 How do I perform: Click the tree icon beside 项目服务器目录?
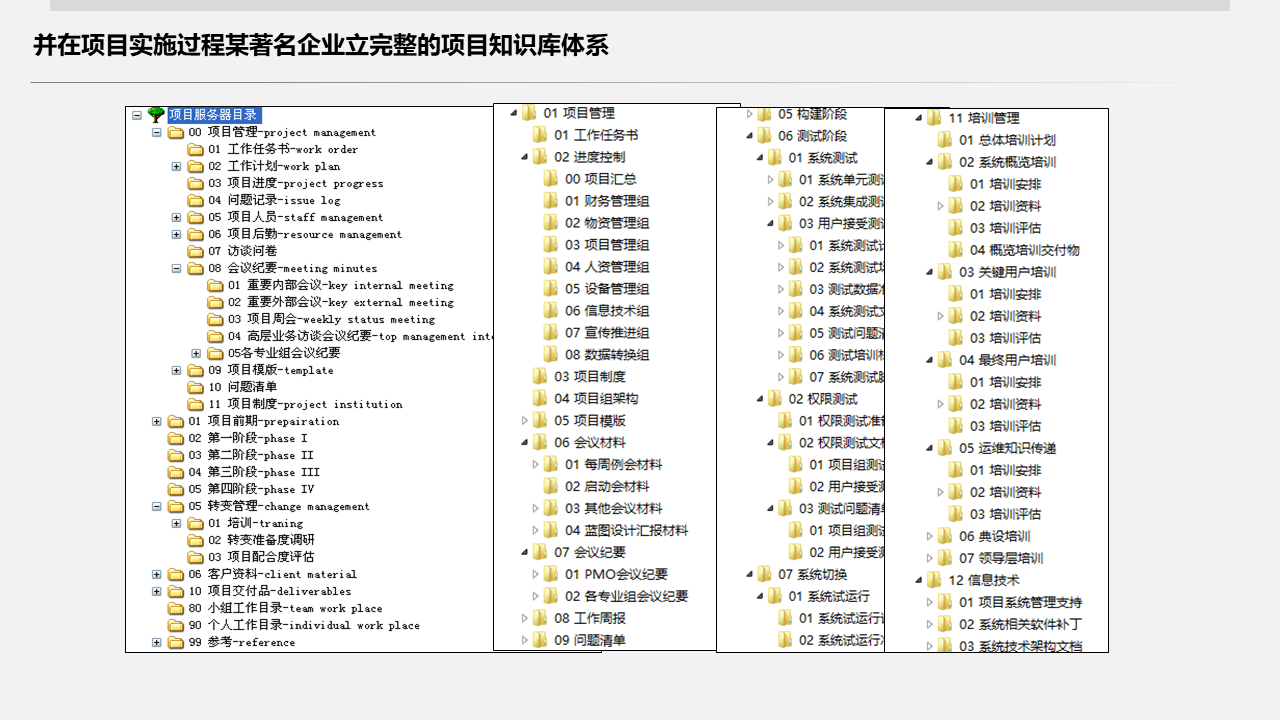pos(156,115)
